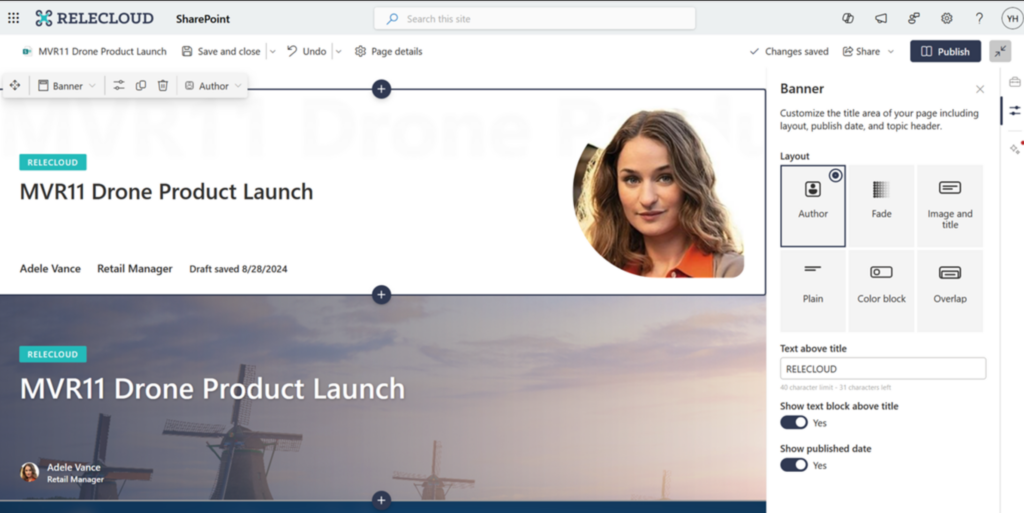Click the move web part icon

(x=15, y=86)
